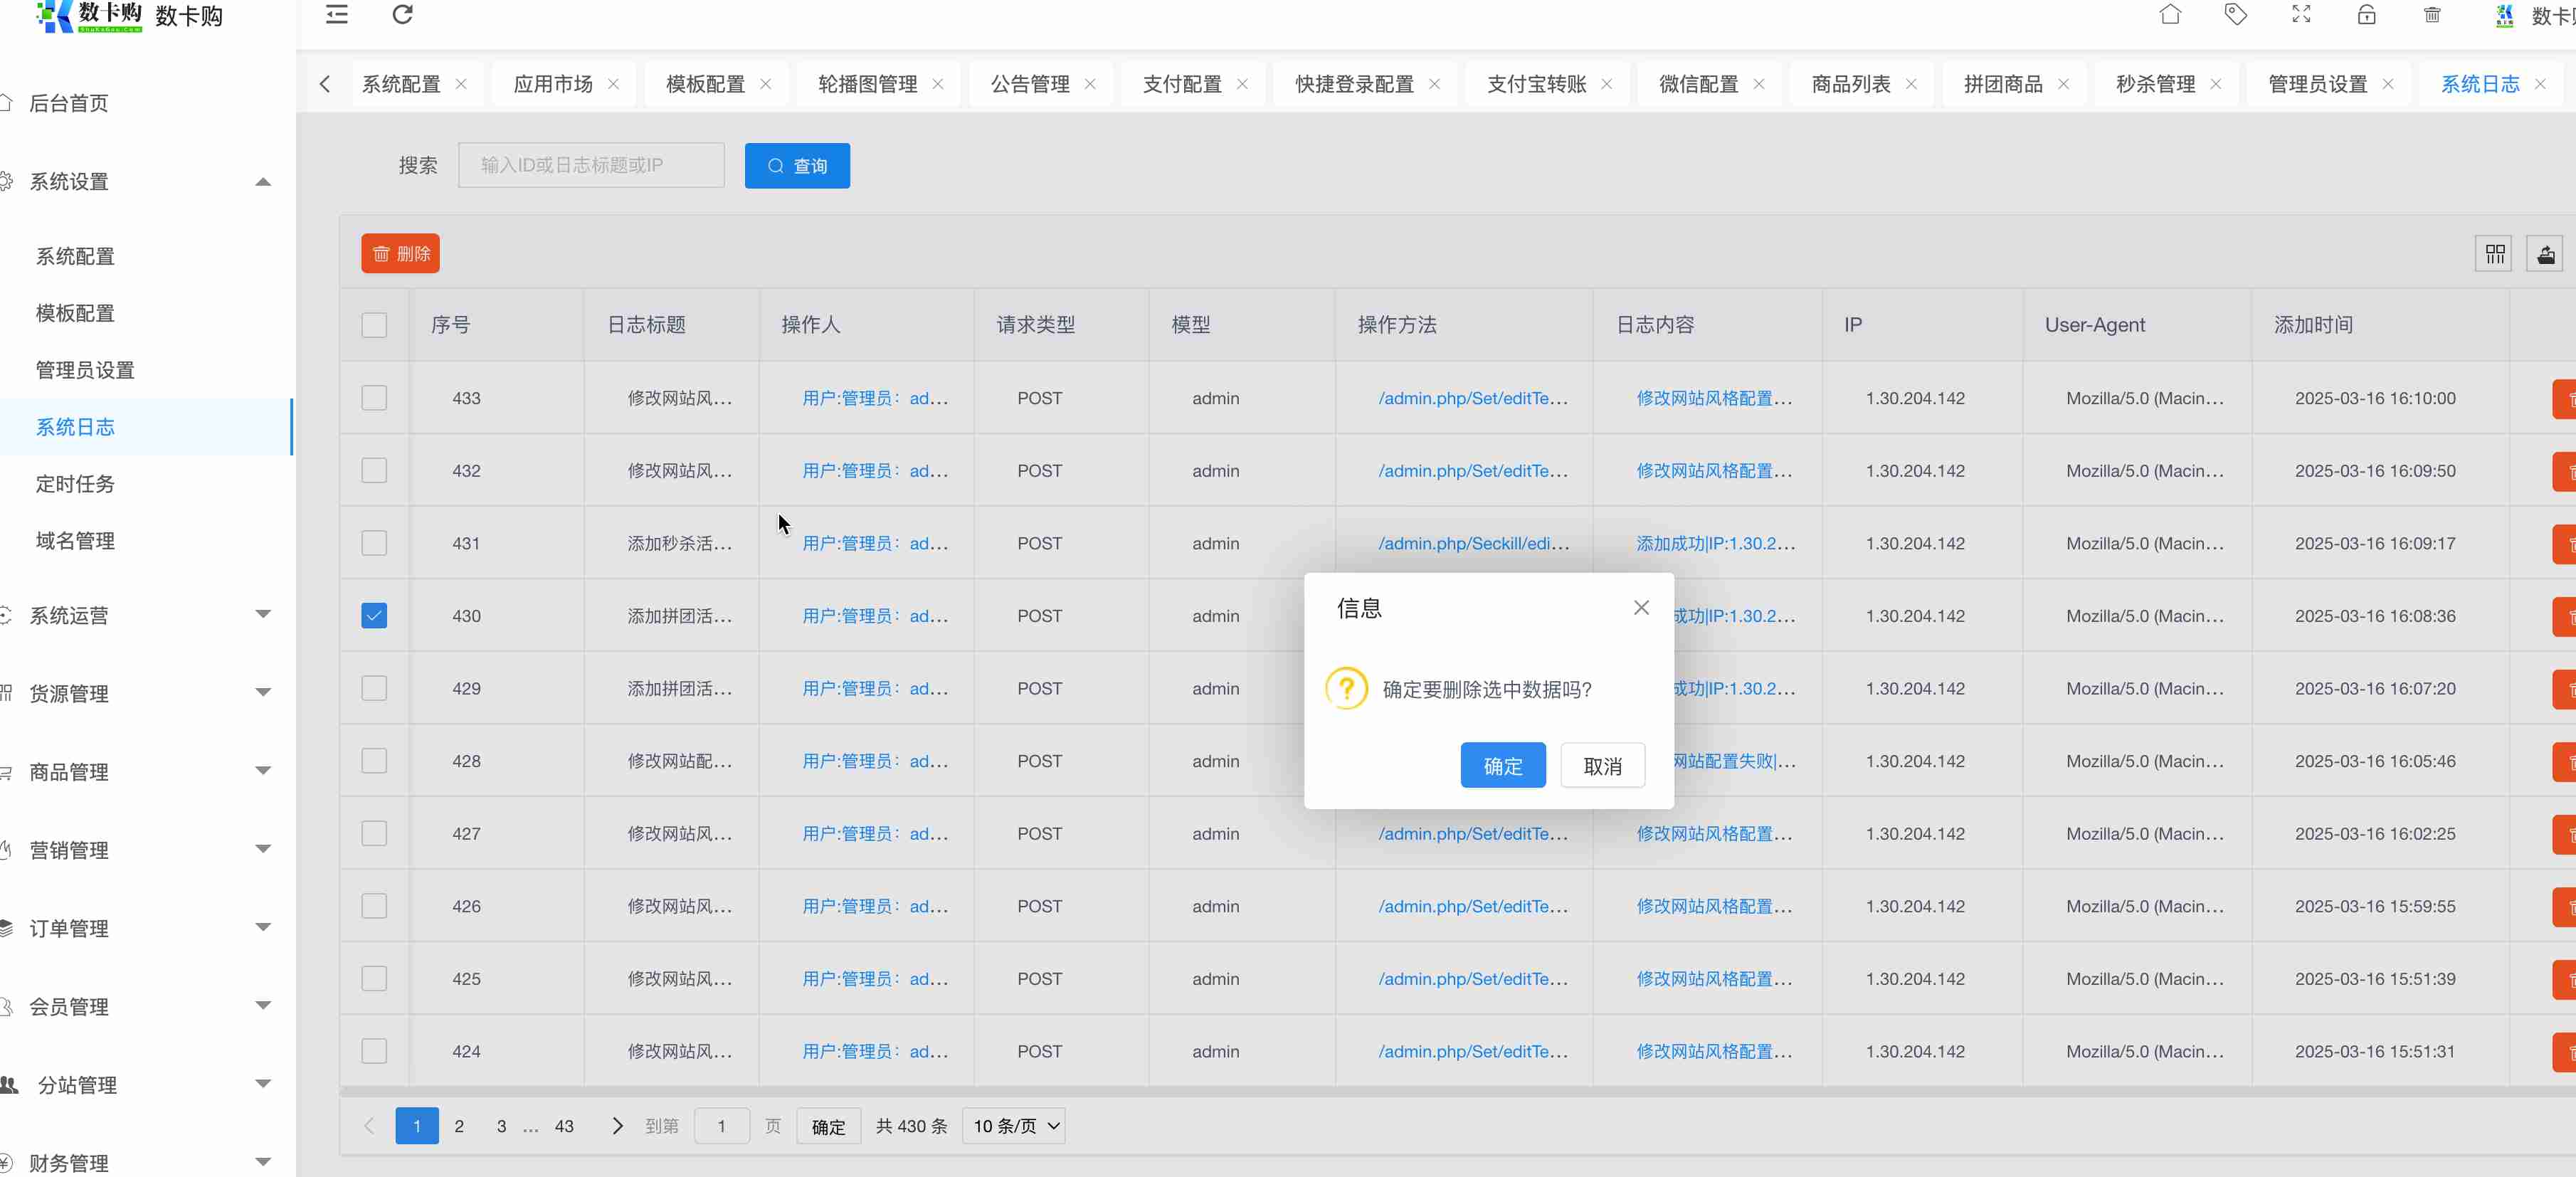Check the box for row 433
Viewport: 2576px width, 1177px height.
(374, 398)
